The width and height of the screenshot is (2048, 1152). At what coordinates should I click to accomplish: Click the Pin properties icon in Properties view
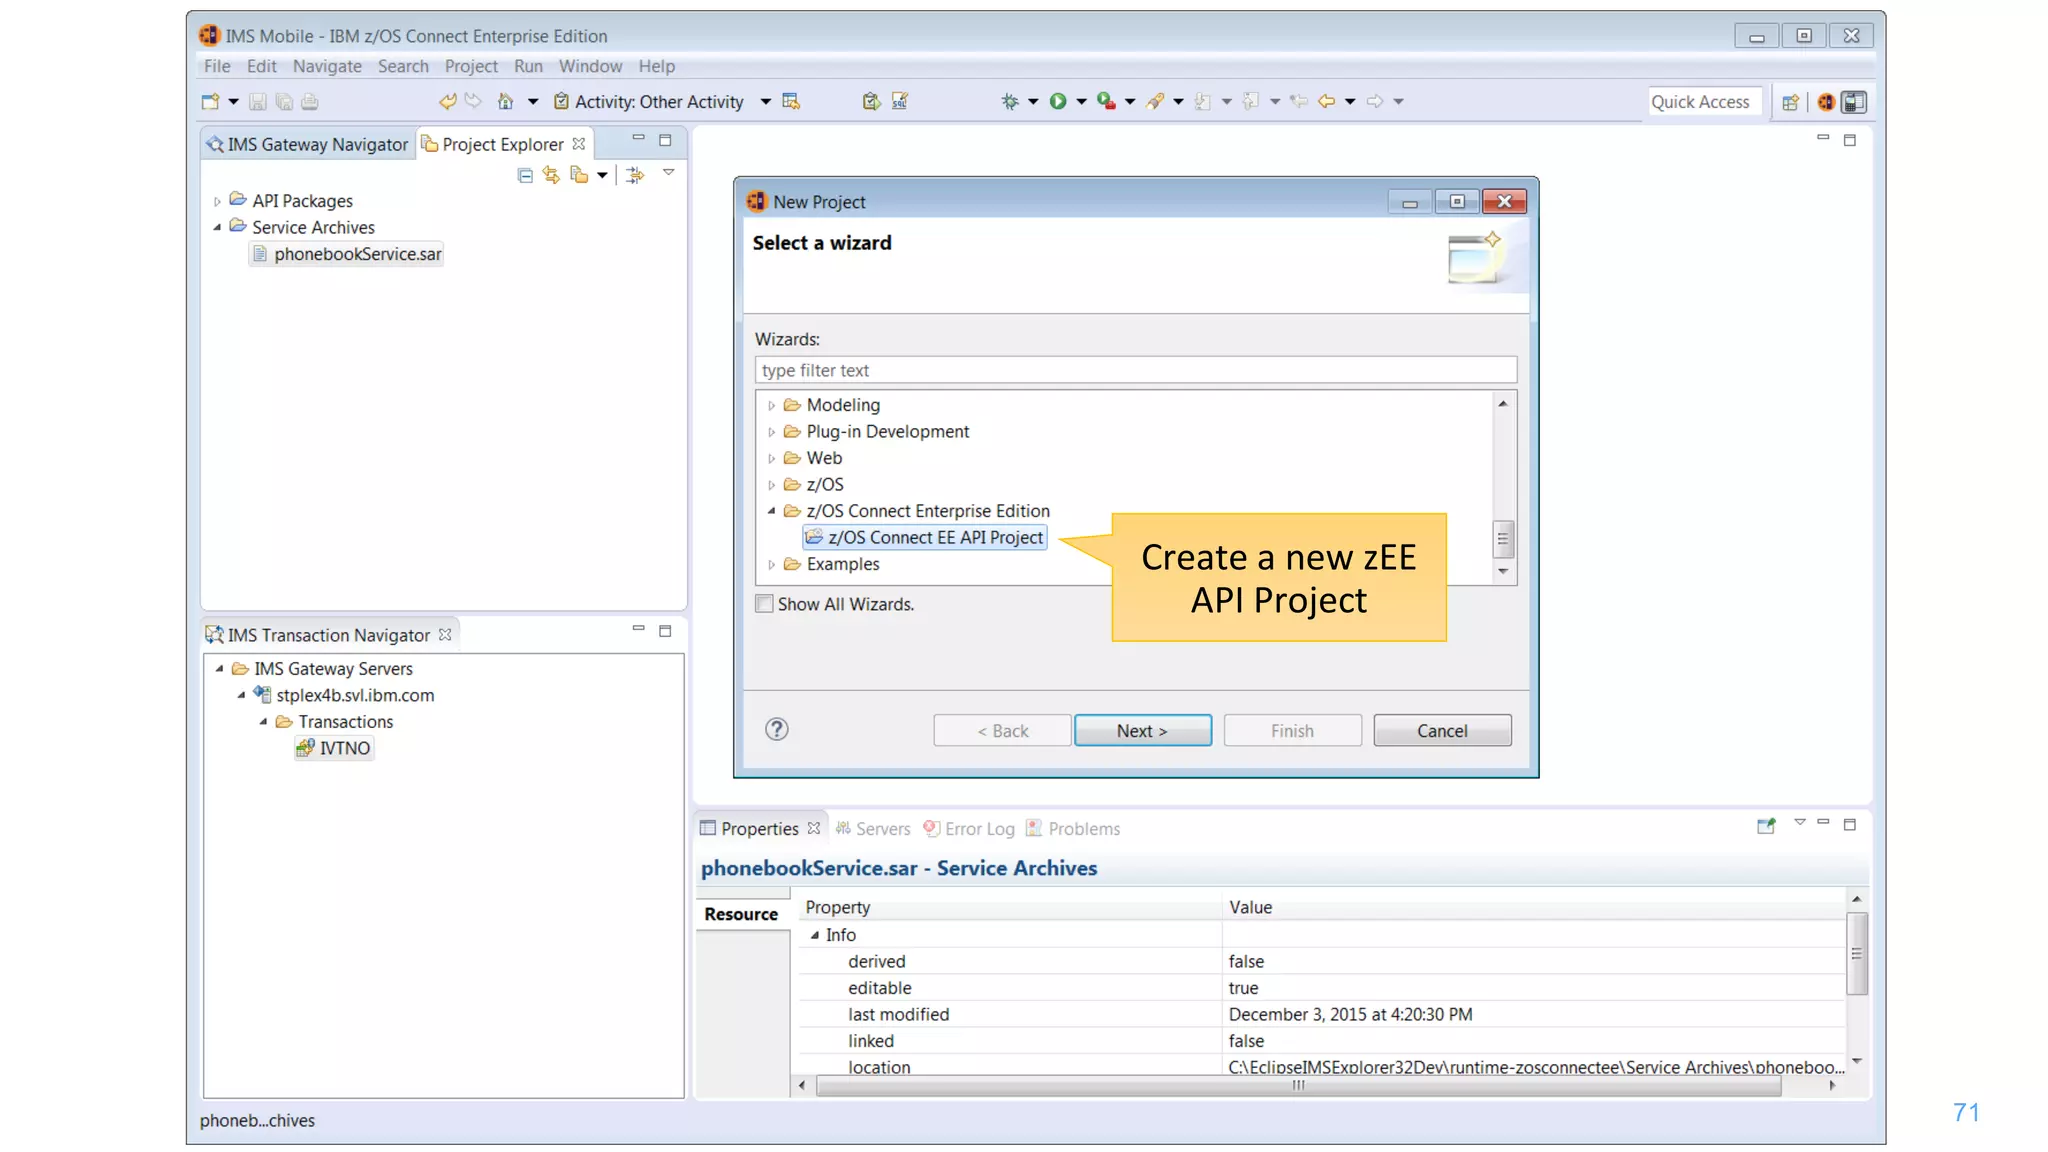click(x=1766, y=826)
